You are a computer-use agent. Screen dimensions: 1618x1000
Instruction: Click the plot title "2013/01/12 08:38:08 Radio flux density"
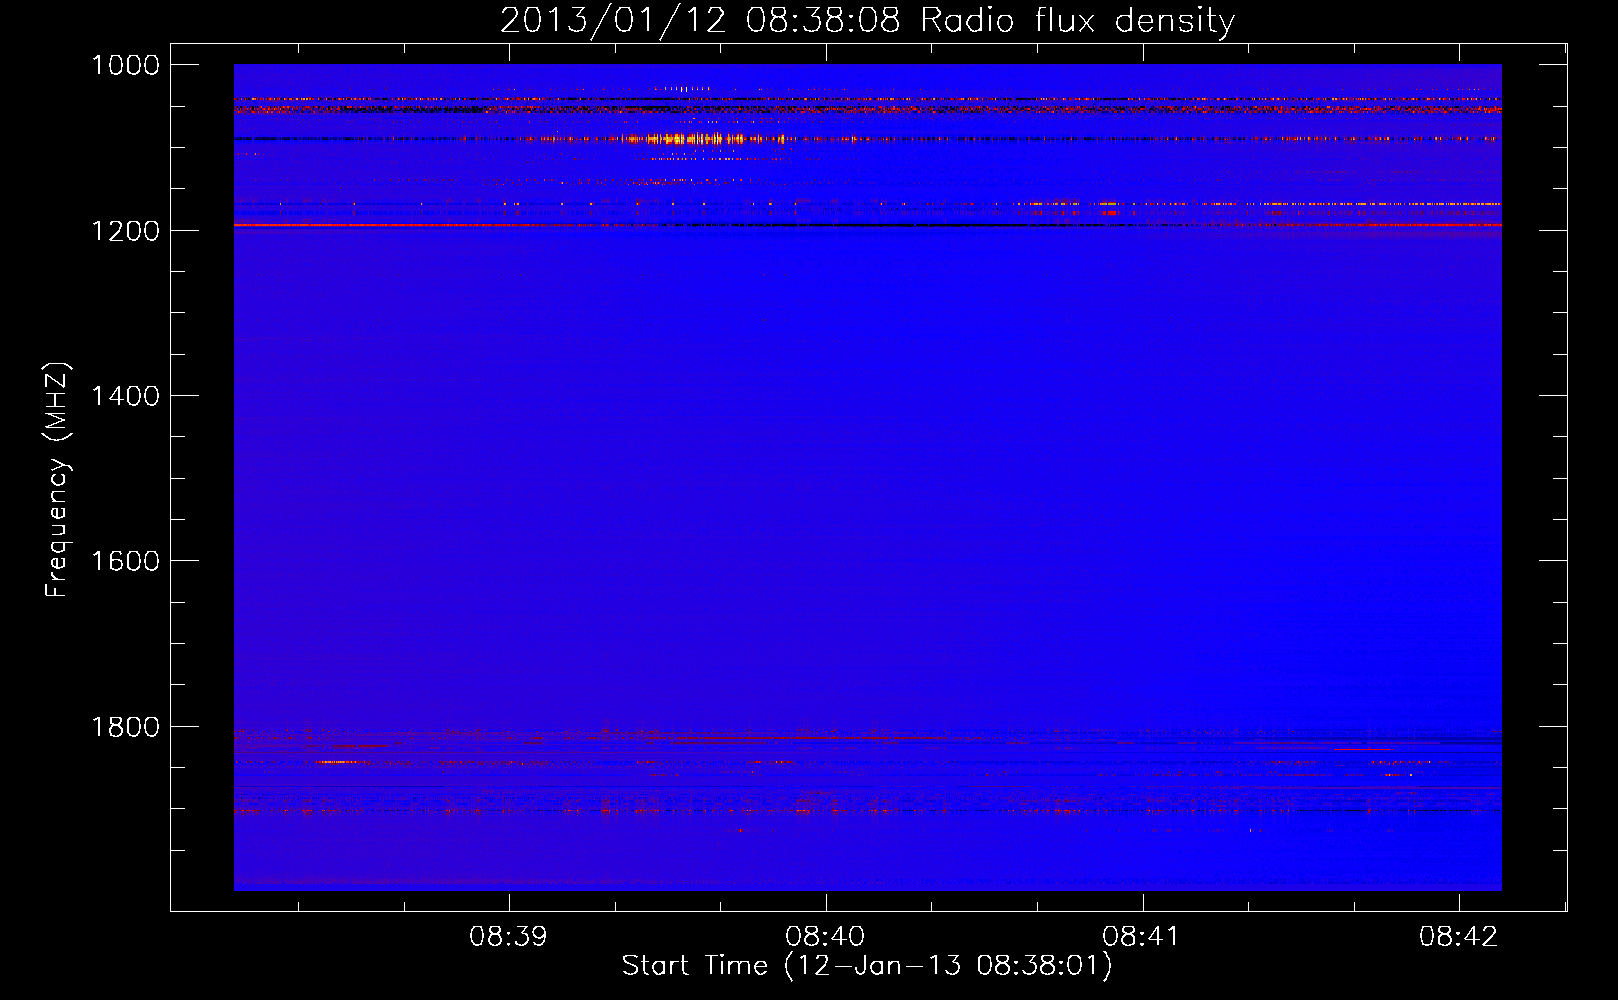[x=867, y=20]
